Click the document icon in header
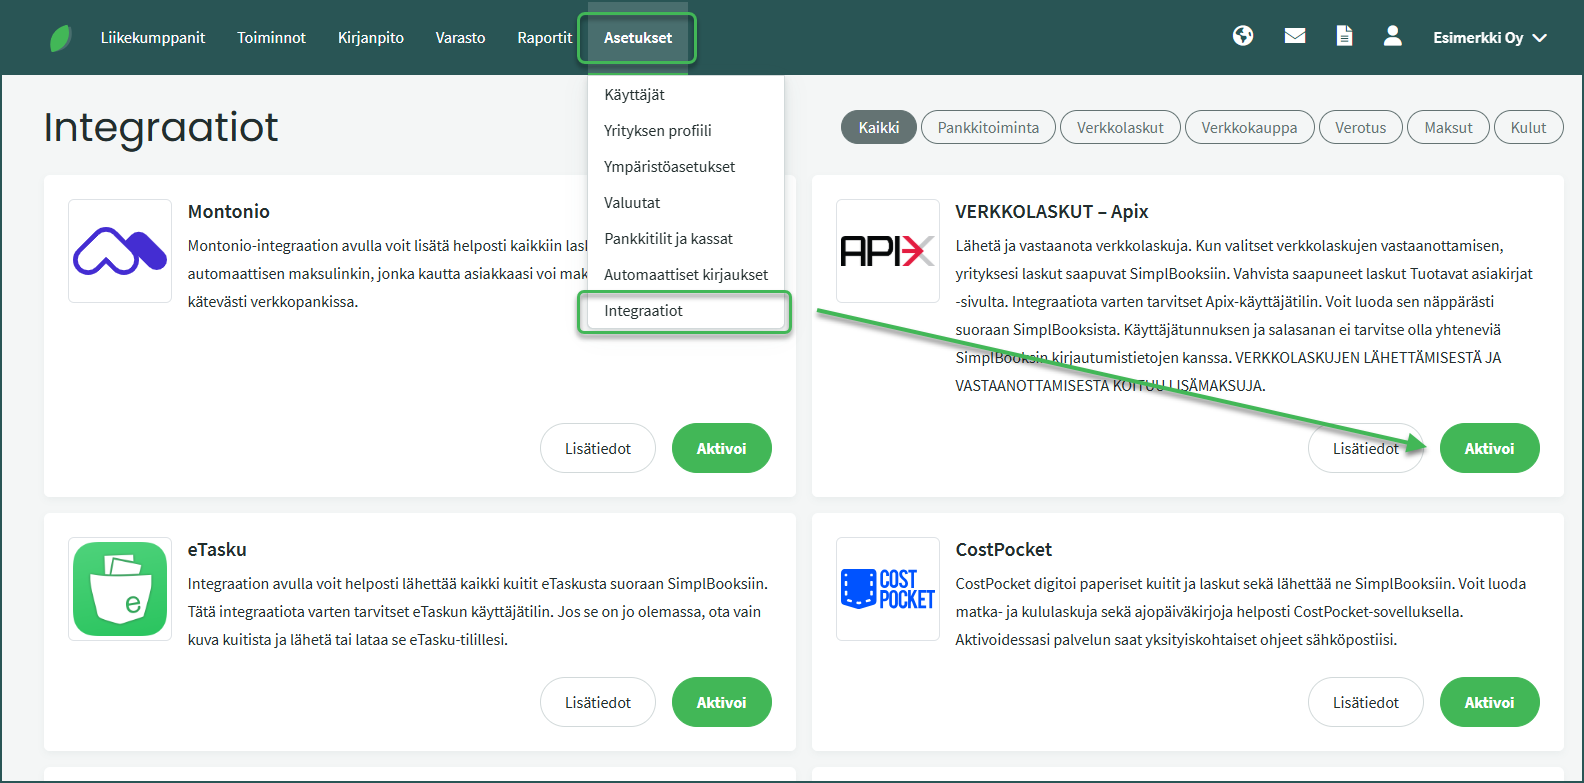1584x783 pixels. coord(1344,36)
